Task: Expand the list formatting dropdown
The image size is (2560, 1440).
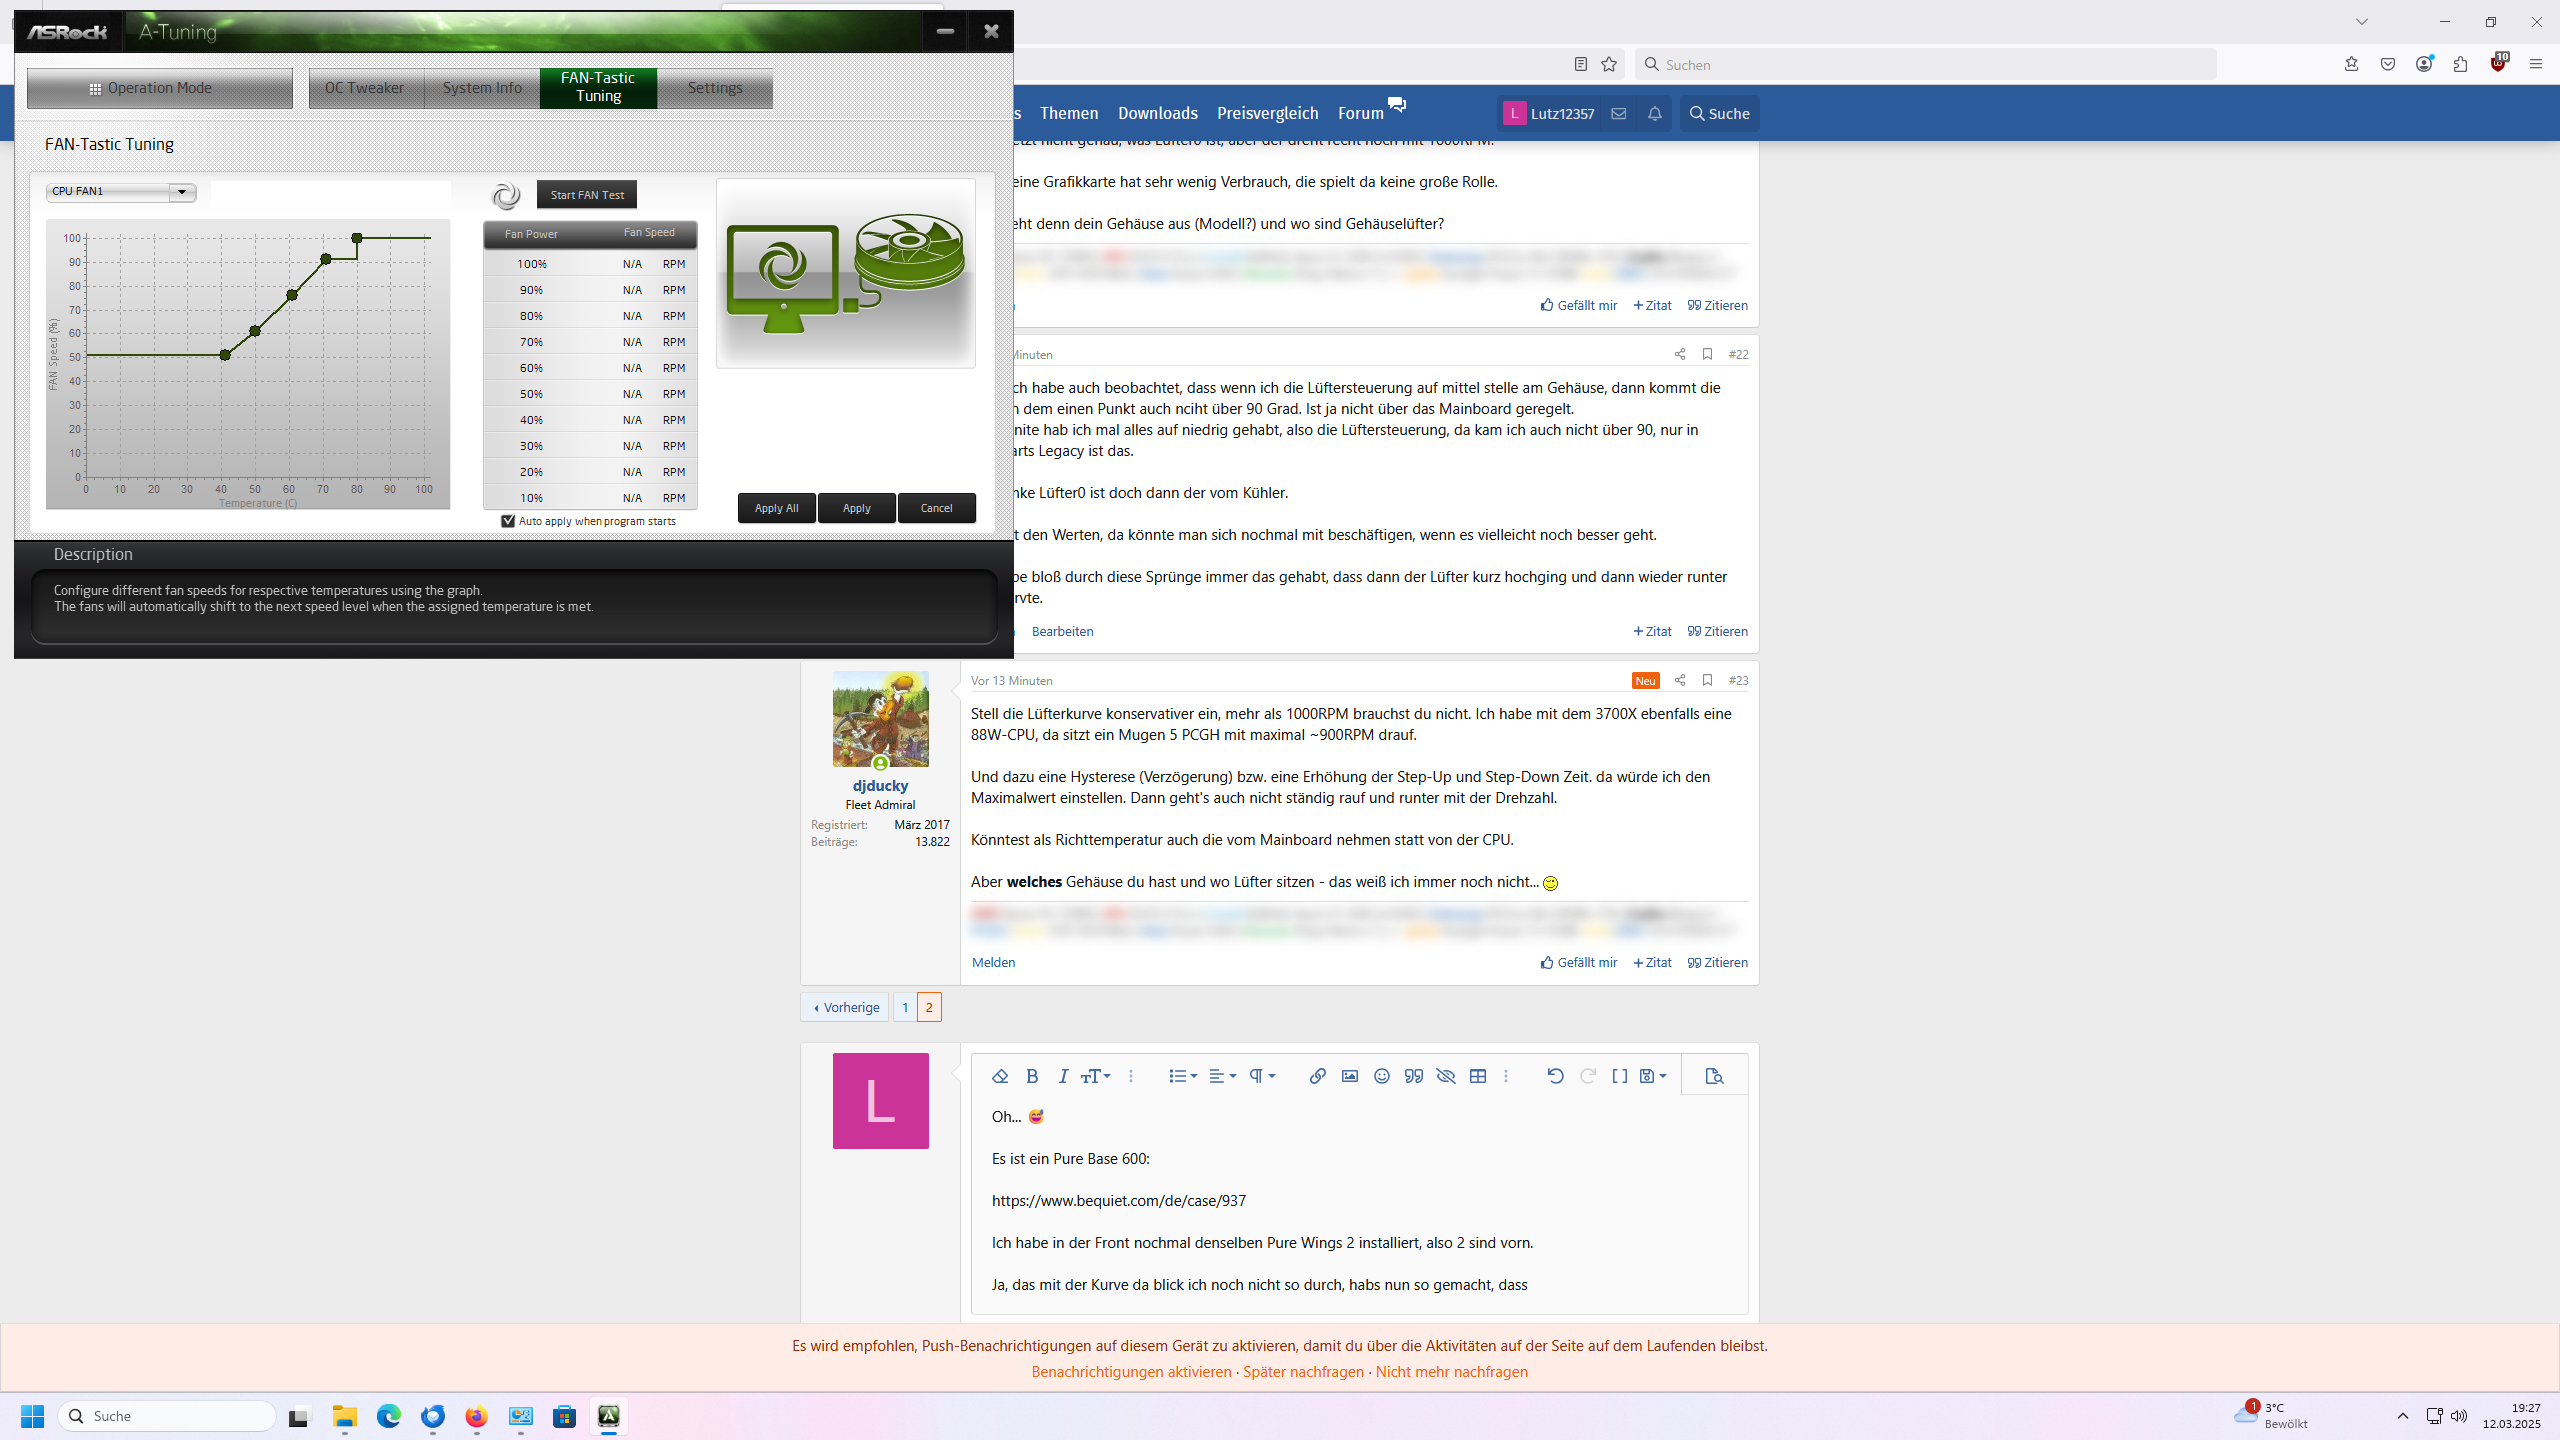Action: click(x=1183, y=1076)
